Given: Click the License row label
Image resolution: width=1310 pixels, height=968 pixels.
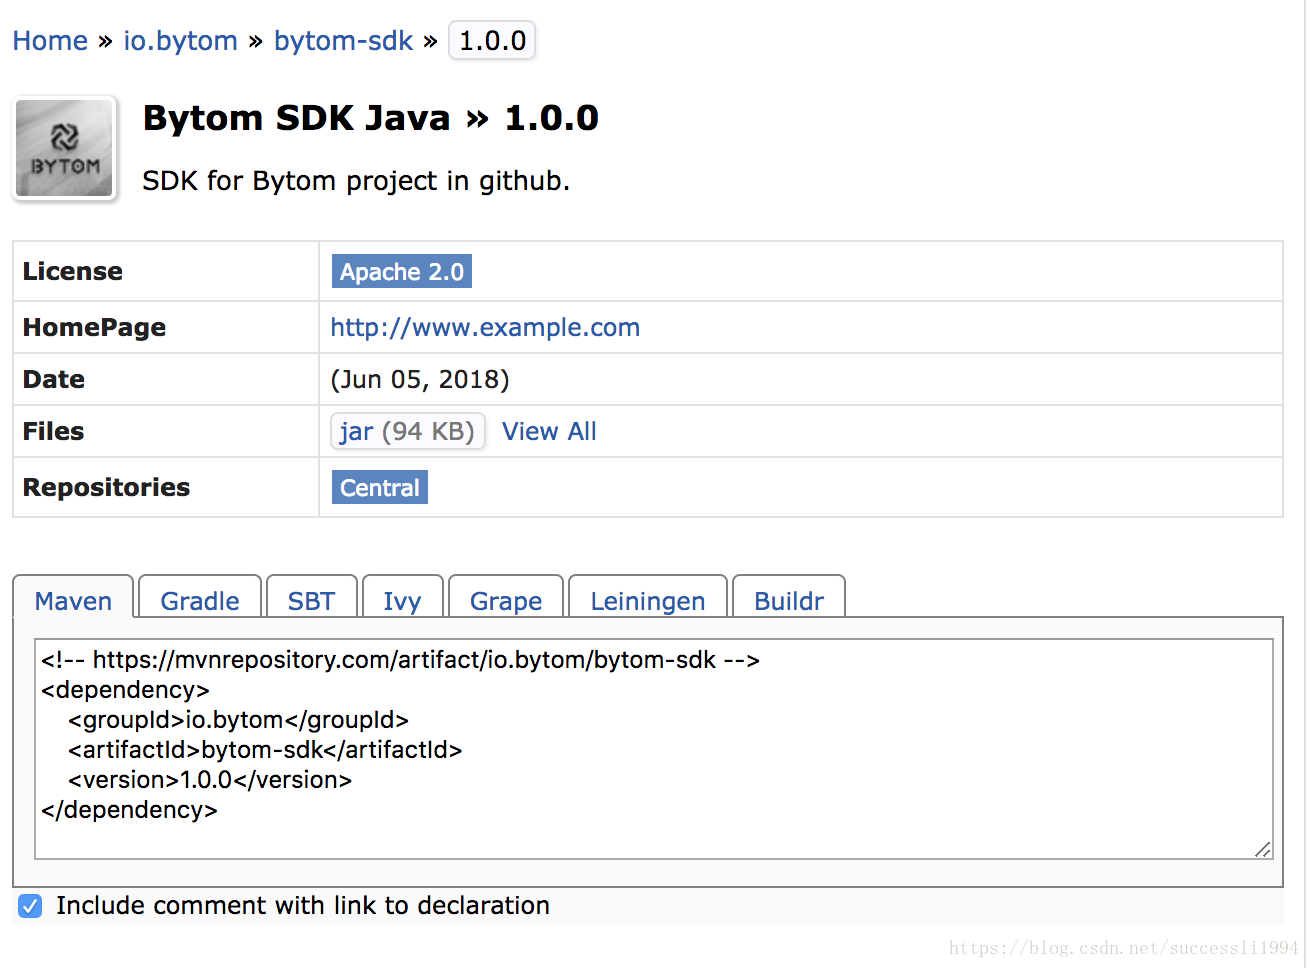Looking at the screenshot, I should coord(73,271).
